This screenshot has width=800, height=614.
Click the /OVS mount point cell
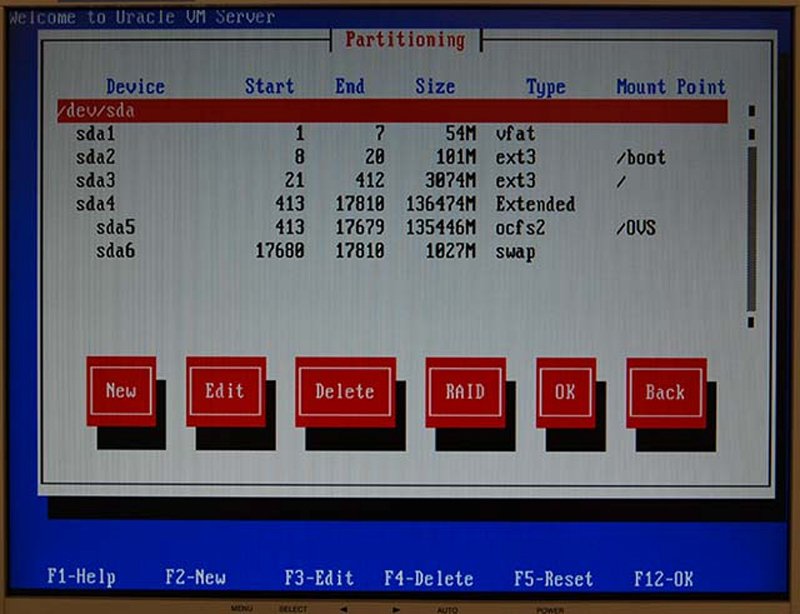coord(636,228)
